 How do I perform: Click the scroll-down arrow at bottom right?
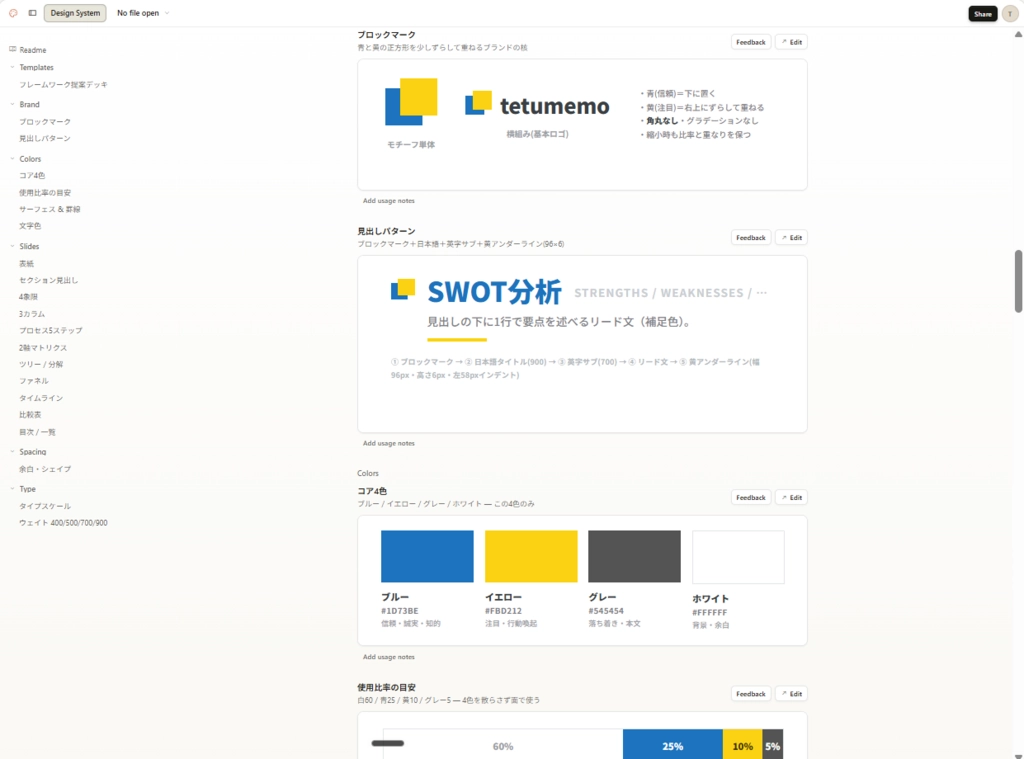pos(1017,754)
